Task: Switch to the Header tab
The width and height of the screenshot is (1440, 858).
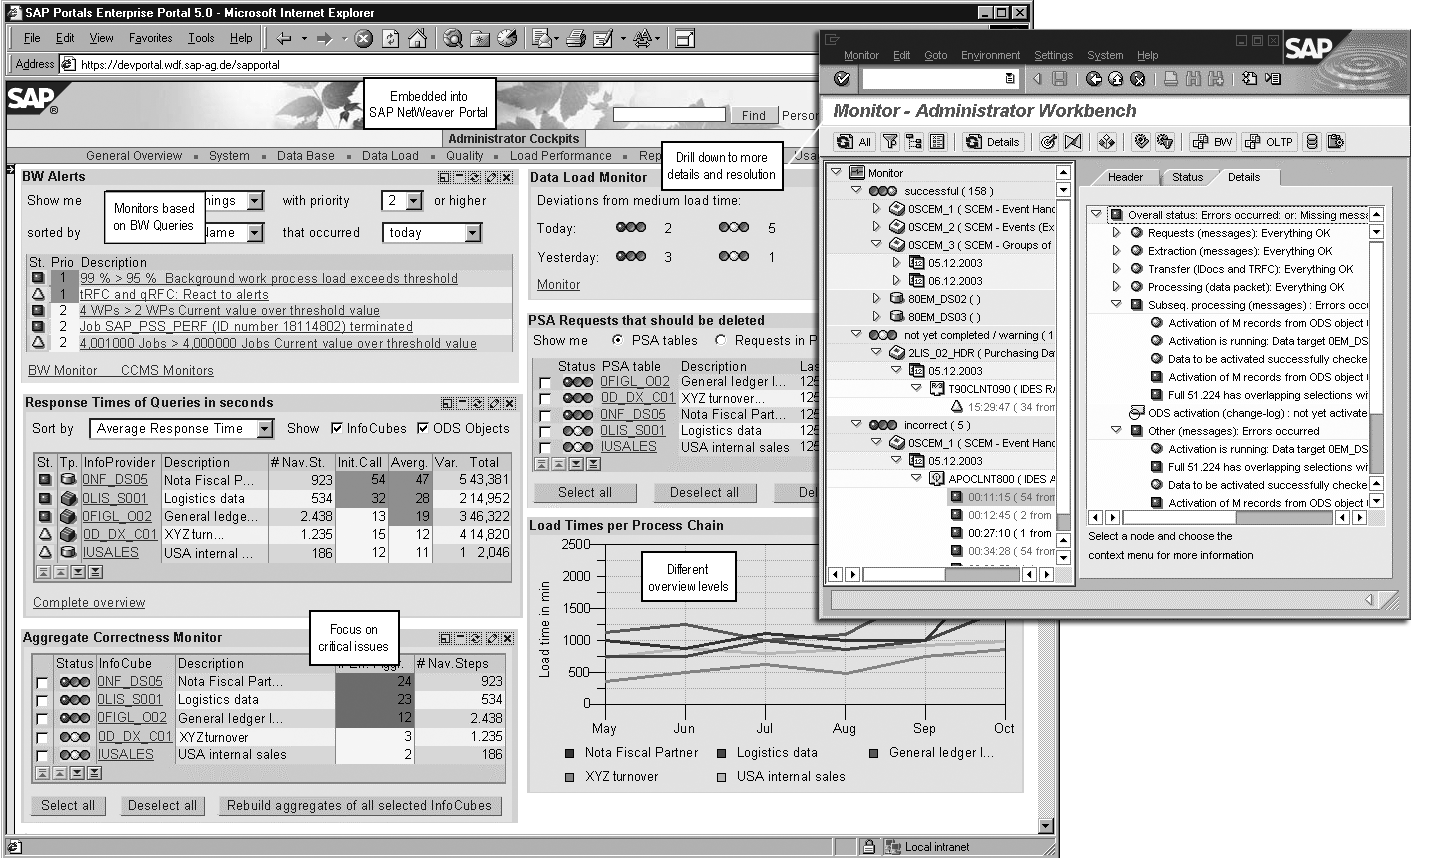Action: click(1125, 177)
